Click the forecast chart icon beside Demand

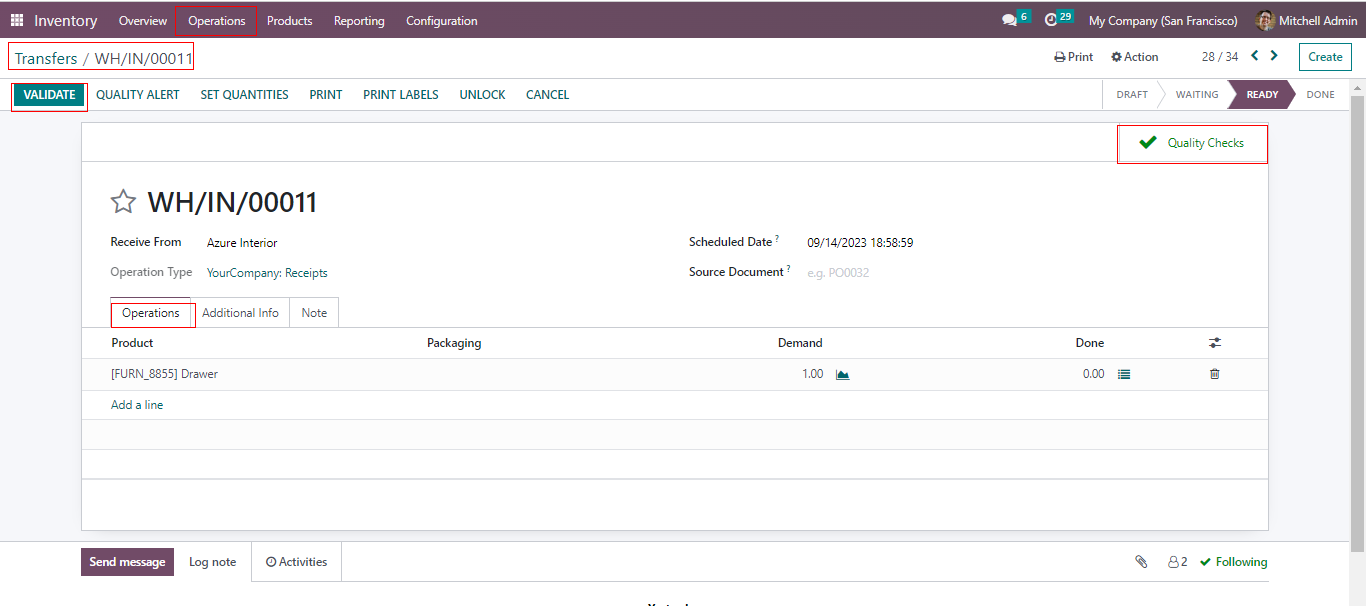[x=842, y=374]
